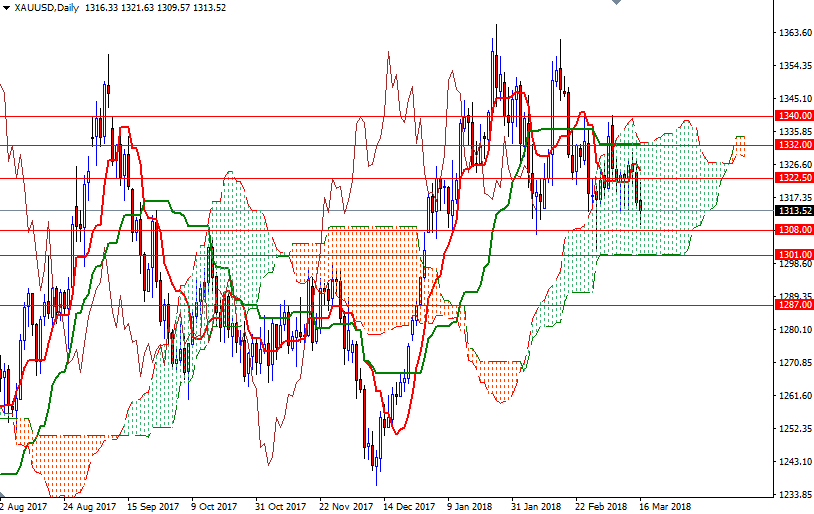Select the 1340.00 red price level label
Screen dimensions: 814x514
794,115
